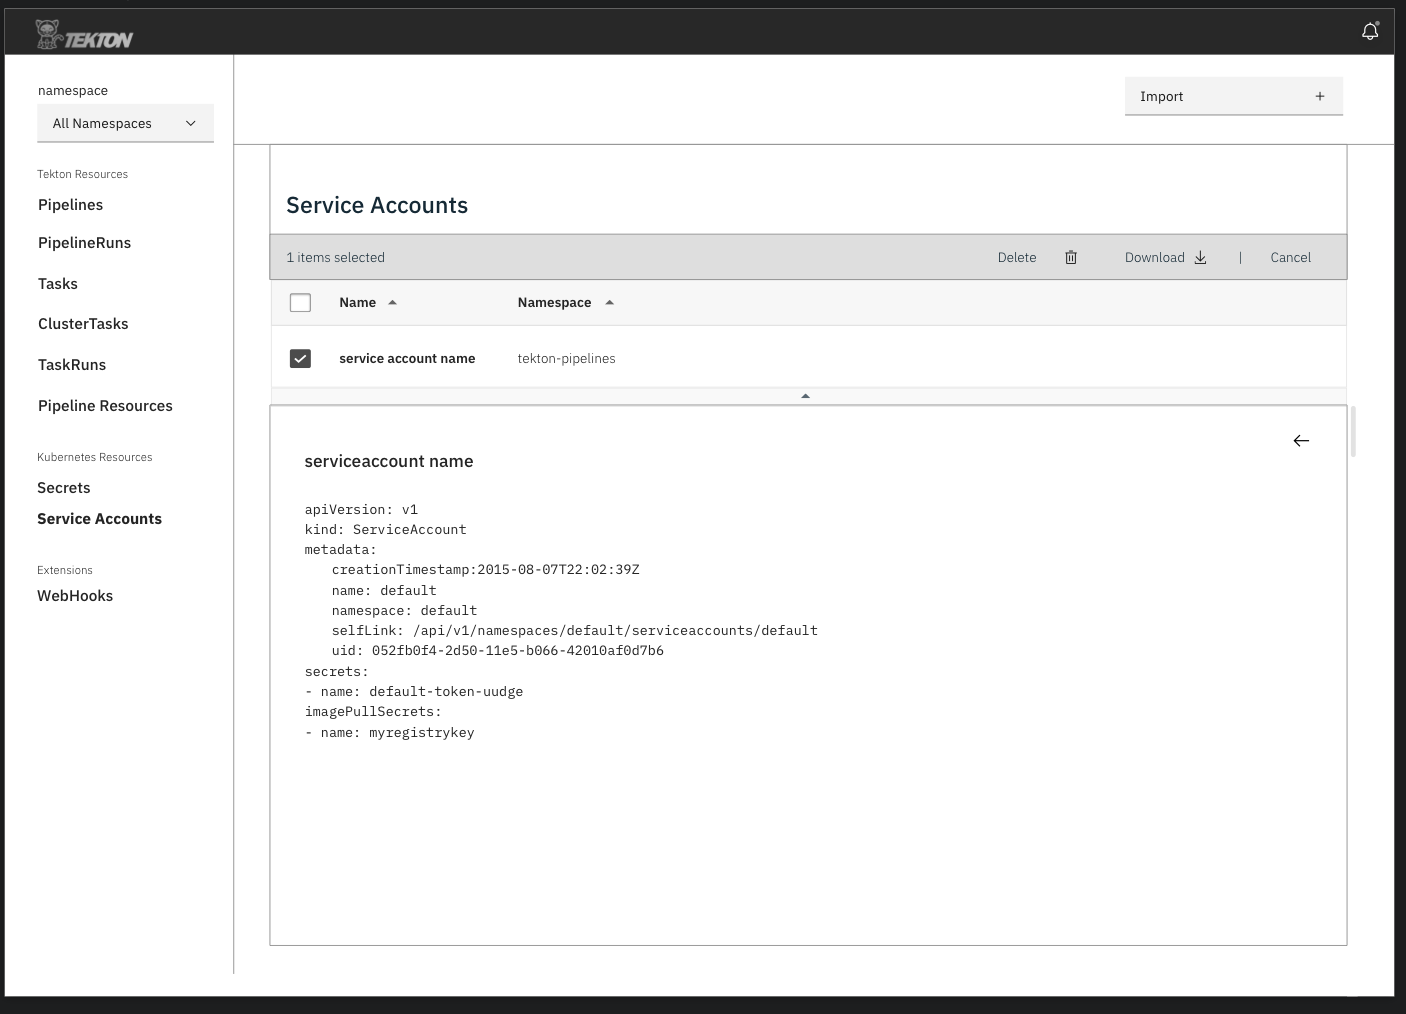Toggle sort order on the Name column
1406x1014 pixels.
tap(392, 301)
